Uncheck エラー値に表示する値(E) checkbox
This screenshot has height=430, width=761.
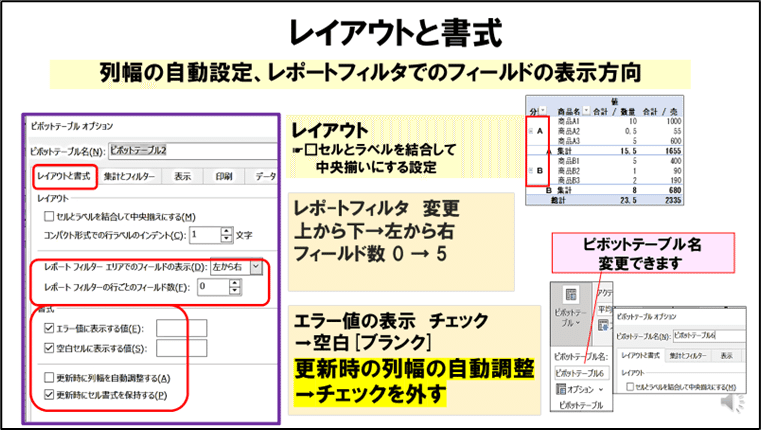49,329
